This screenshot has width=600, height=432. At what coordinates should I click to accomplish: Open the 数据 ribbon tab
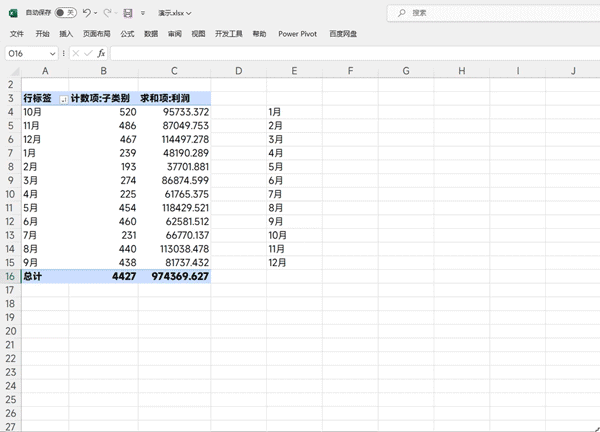click(151, 34)
